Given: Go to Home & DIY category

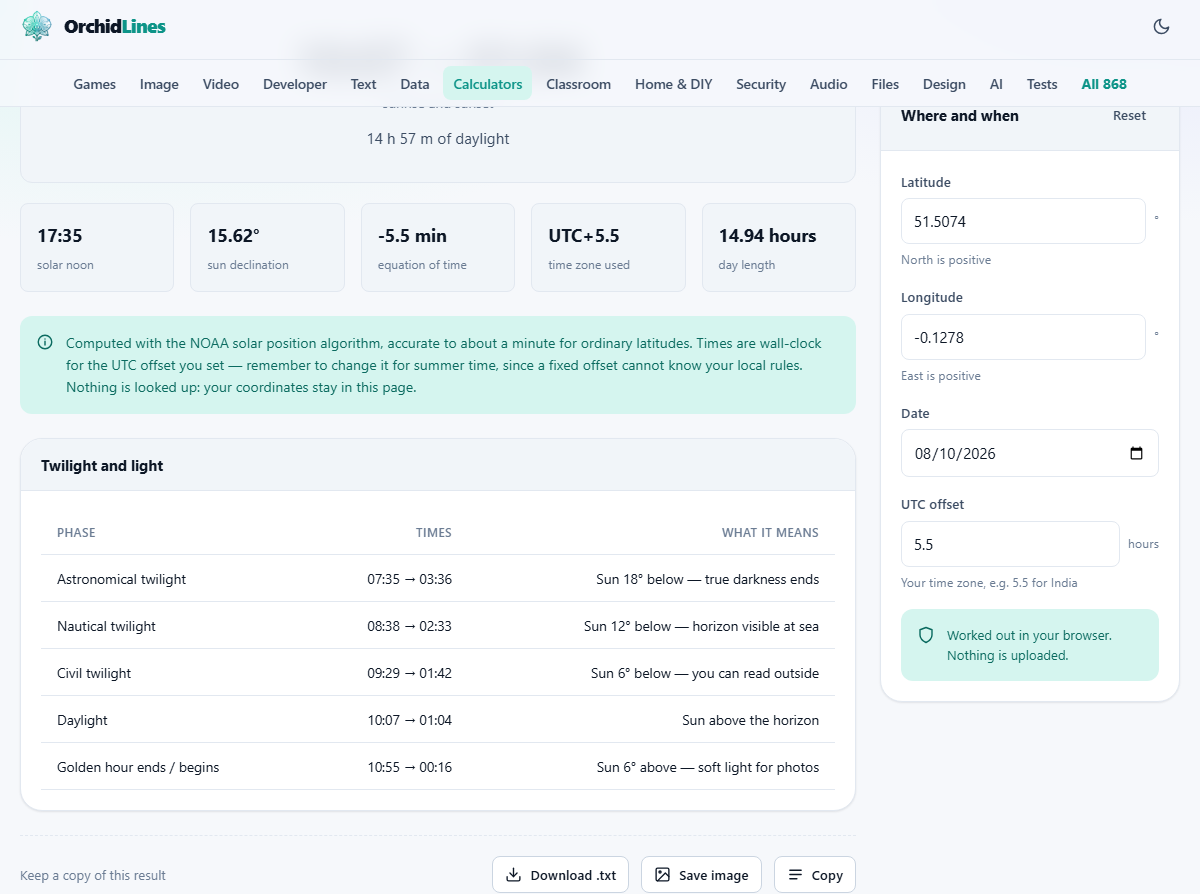Looking at the screenshot, I should point(674,84).
